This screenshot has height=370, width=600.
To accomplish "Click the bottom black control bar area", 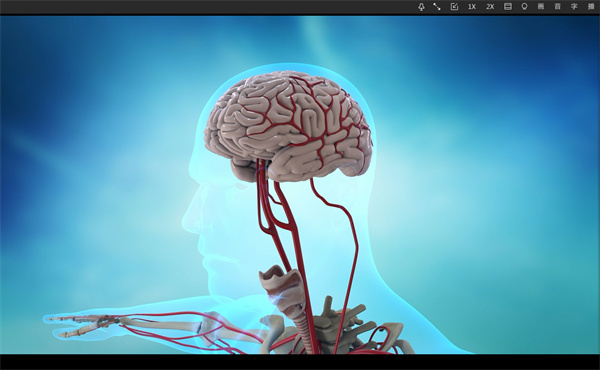I will pyautogui.click(x=300, y=362).
